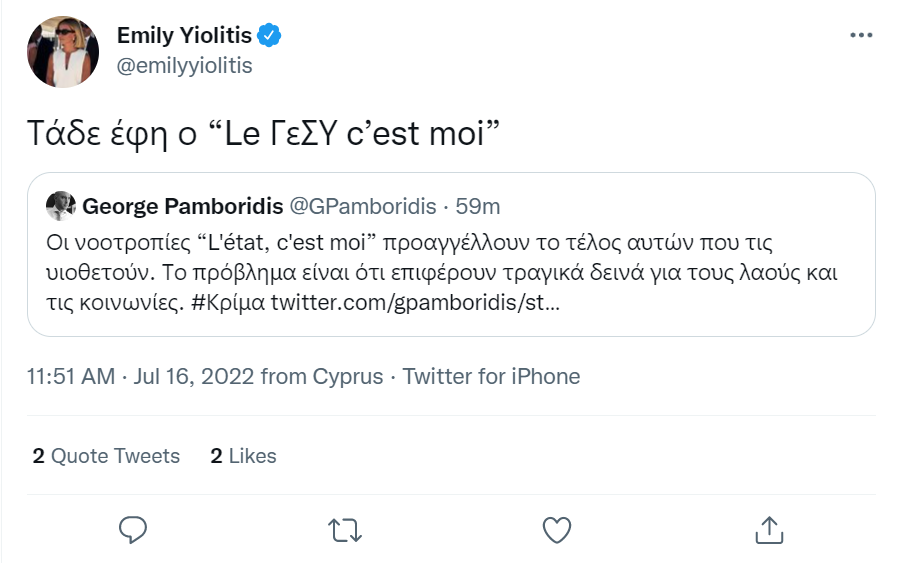Click the blue verified badge

270,36
